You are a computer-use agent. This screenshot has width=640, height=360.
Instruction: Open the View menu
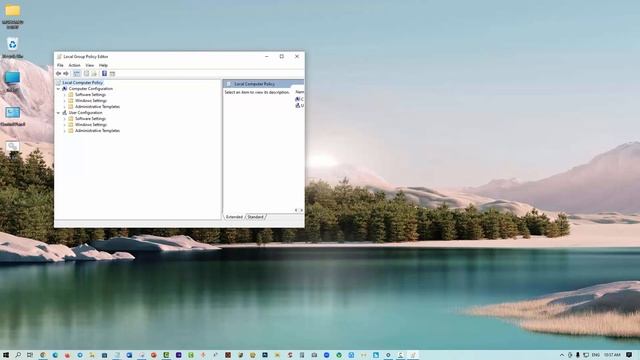point(89,65)
